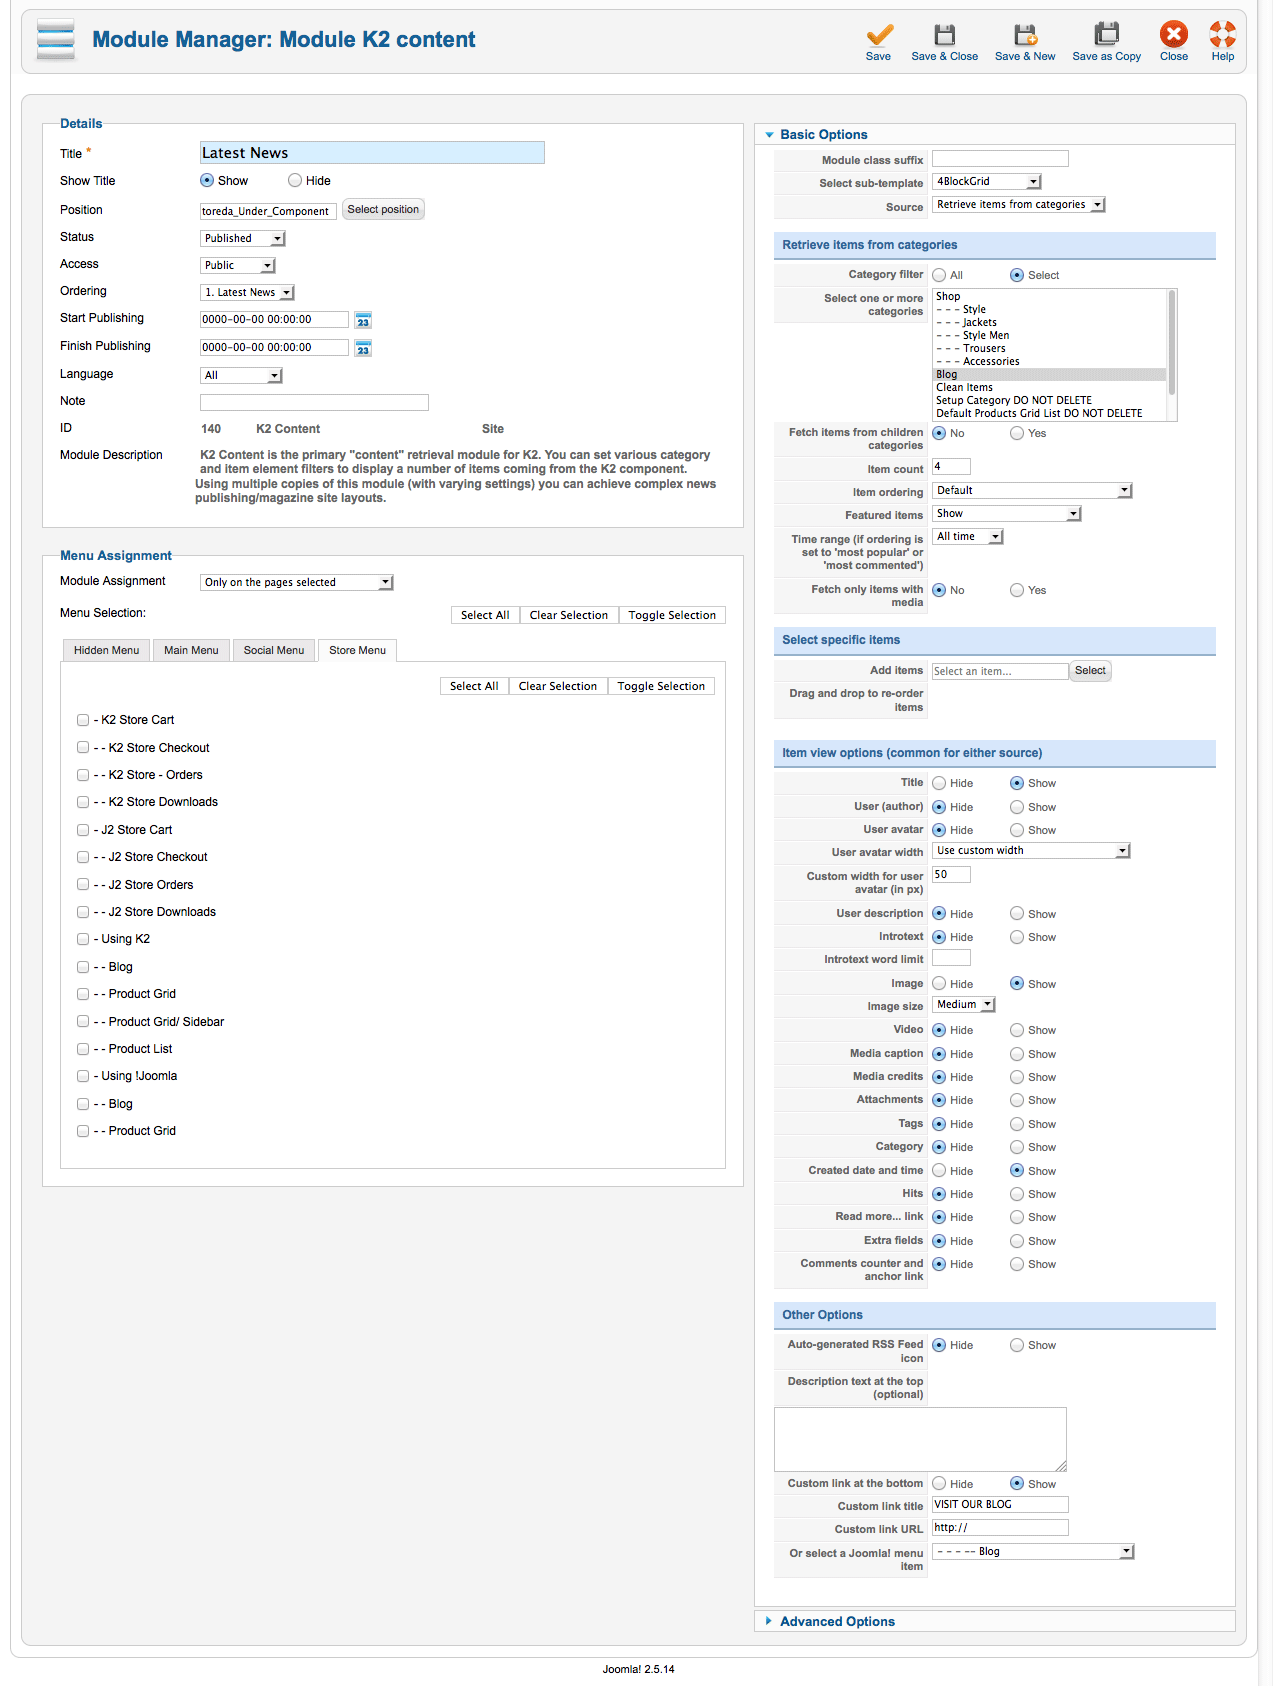Open the Ordering dropdown
This screenshot has width=1283, height=1686.
click(x=247, y=292)
